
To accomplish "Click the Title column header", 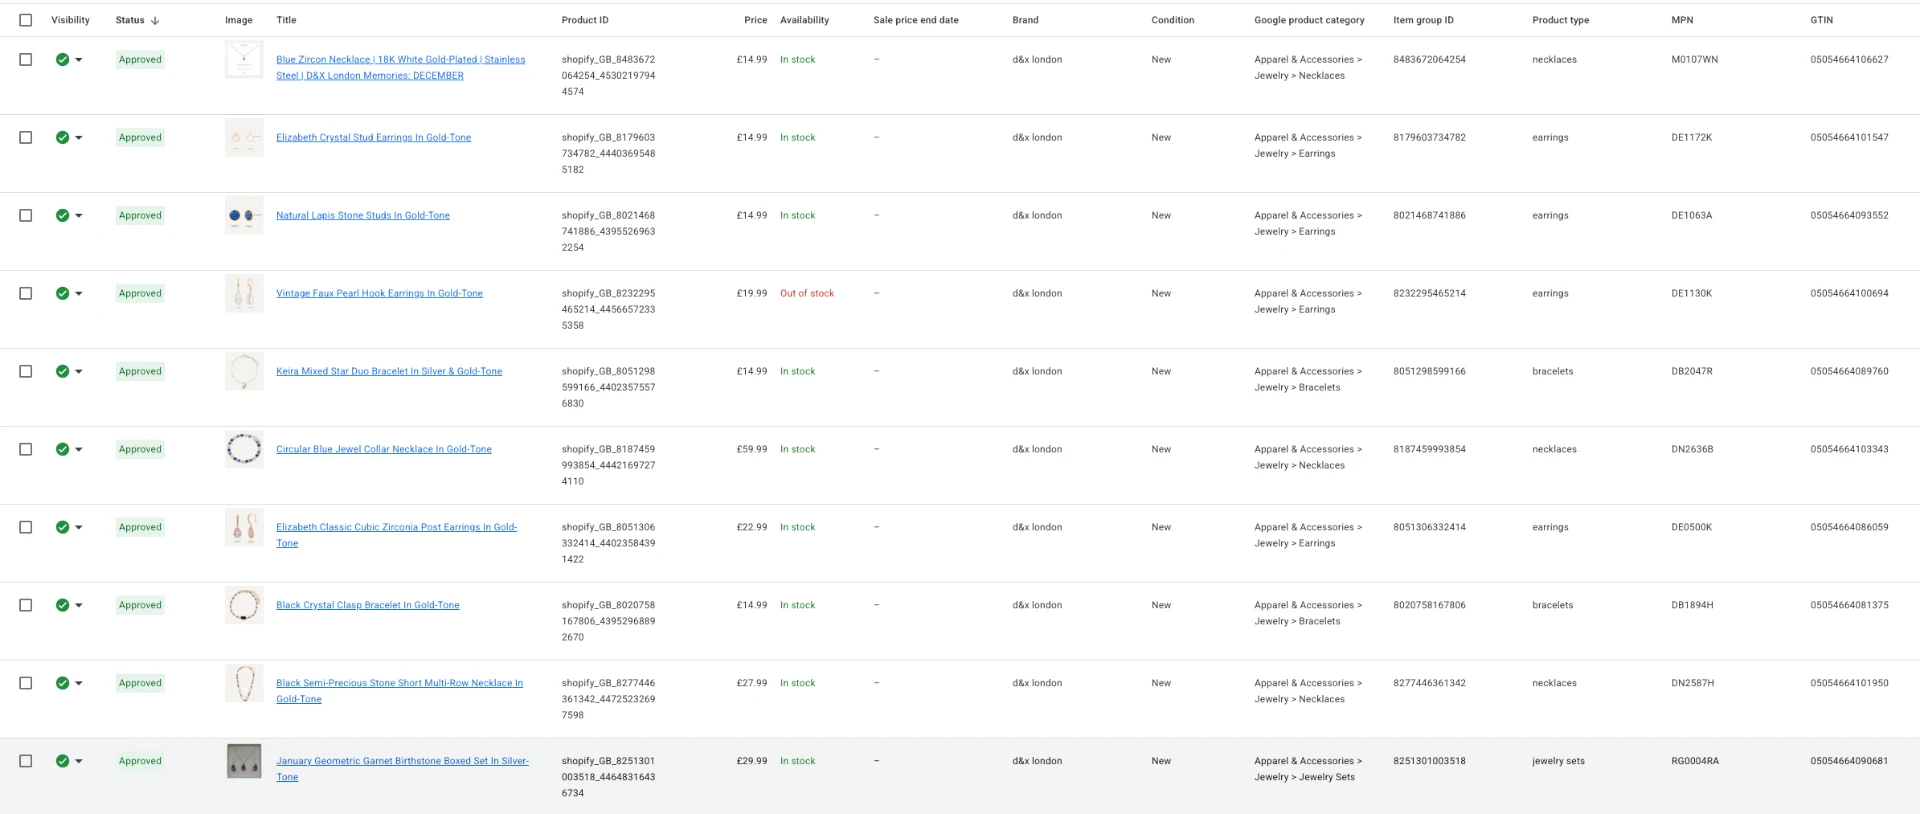I will coord(286,20).
